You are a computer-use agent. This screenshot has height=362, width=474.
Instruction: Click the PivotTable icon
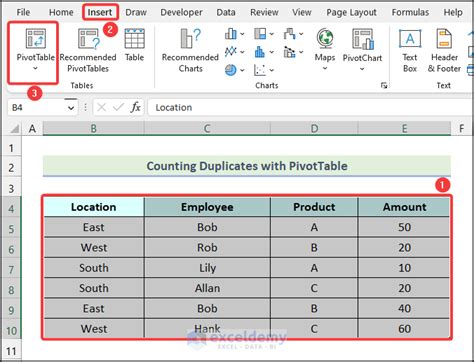[x=36, y=38]
